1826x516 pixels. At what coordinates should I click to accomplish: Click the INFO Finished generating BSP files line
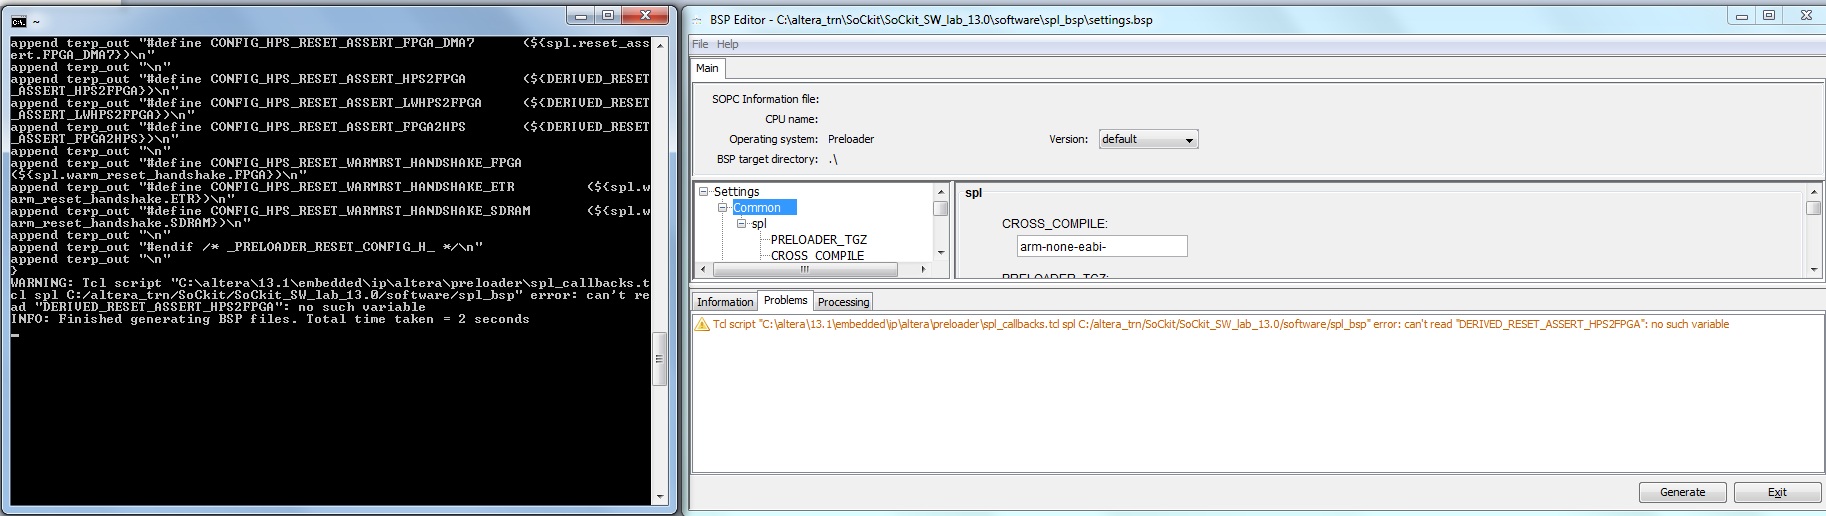[x=270, y=319]
